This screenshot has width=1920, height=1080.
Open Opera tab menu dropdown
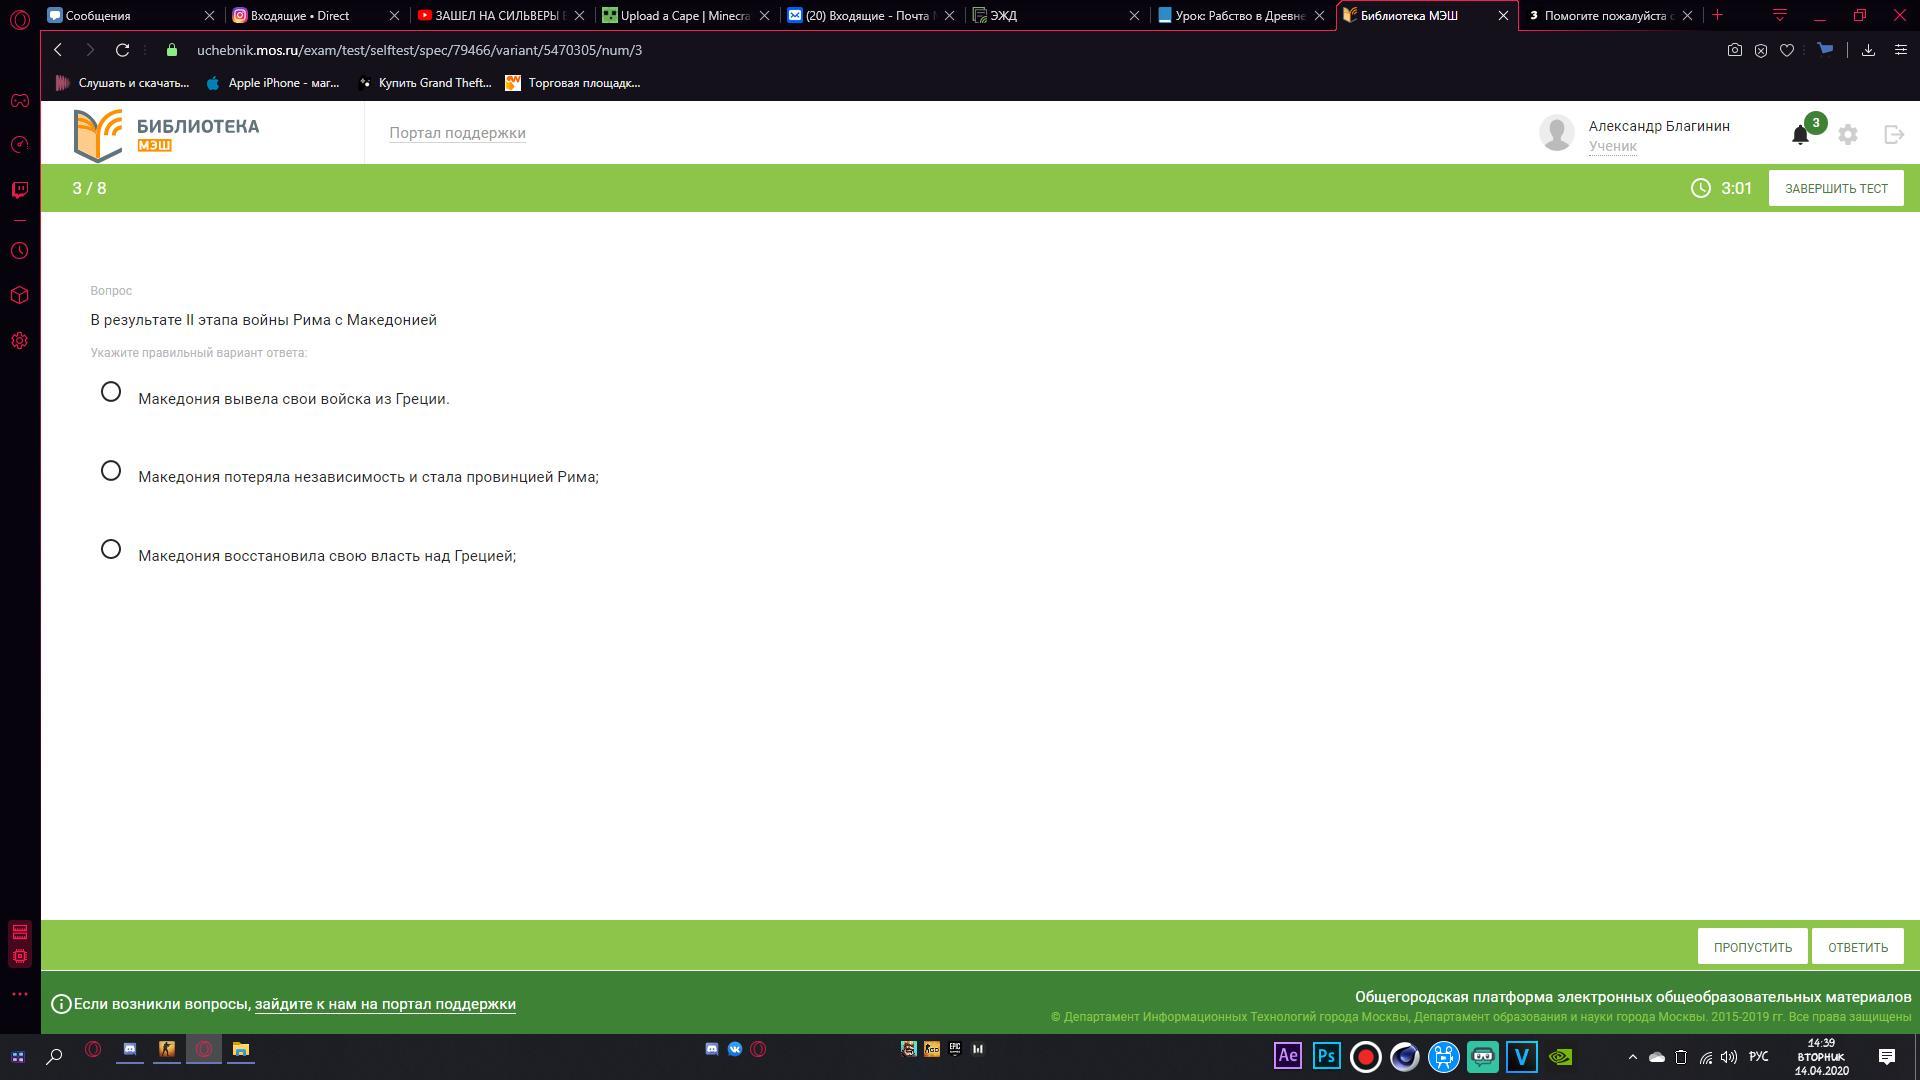[x=1780, y=15]
